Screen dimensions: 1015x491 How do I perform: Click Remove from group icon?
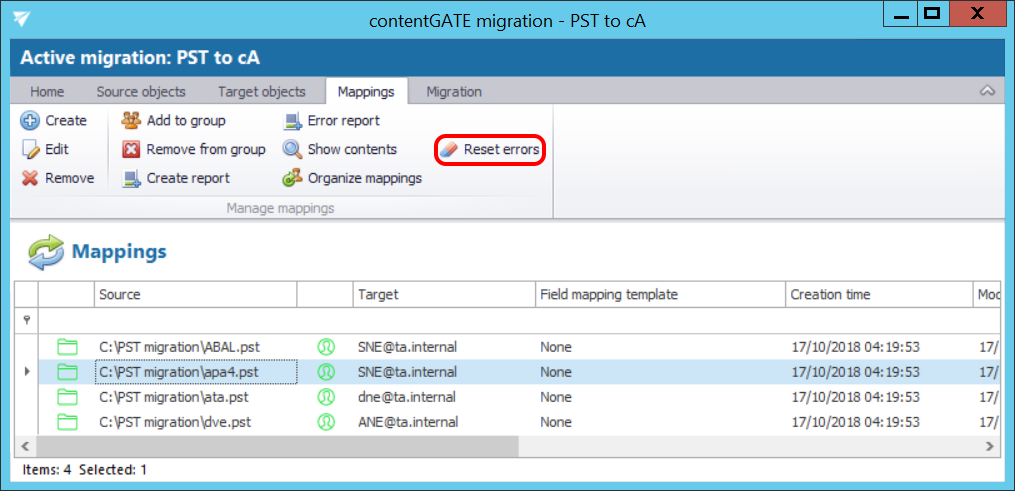[131, 150]
